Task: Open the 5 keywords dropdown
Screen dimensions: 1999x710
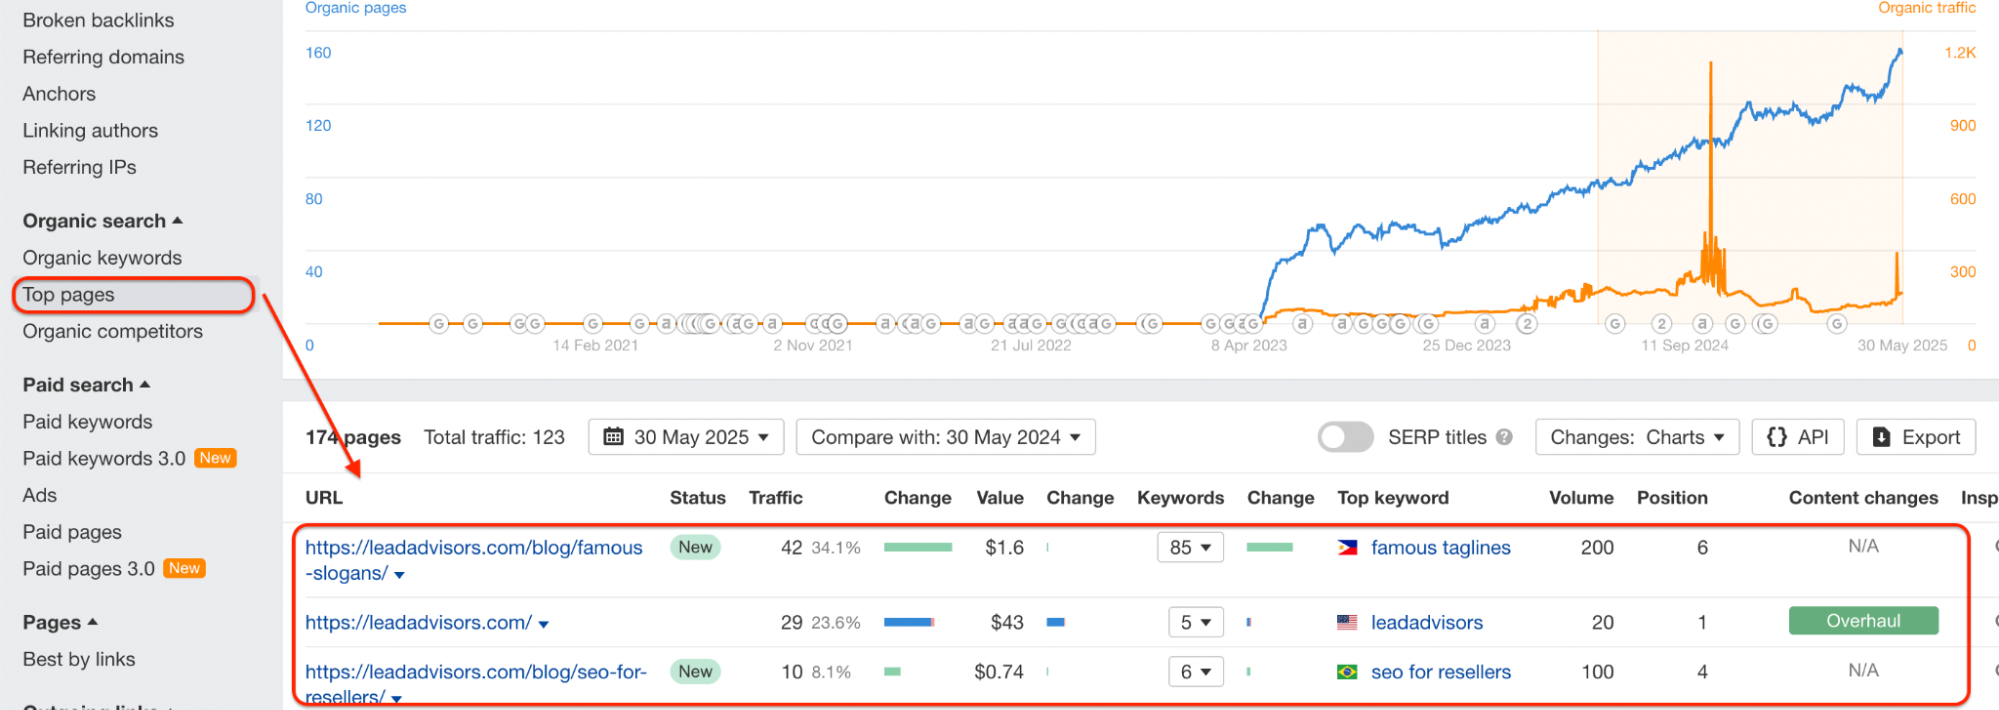Action: pos(1196,622)
